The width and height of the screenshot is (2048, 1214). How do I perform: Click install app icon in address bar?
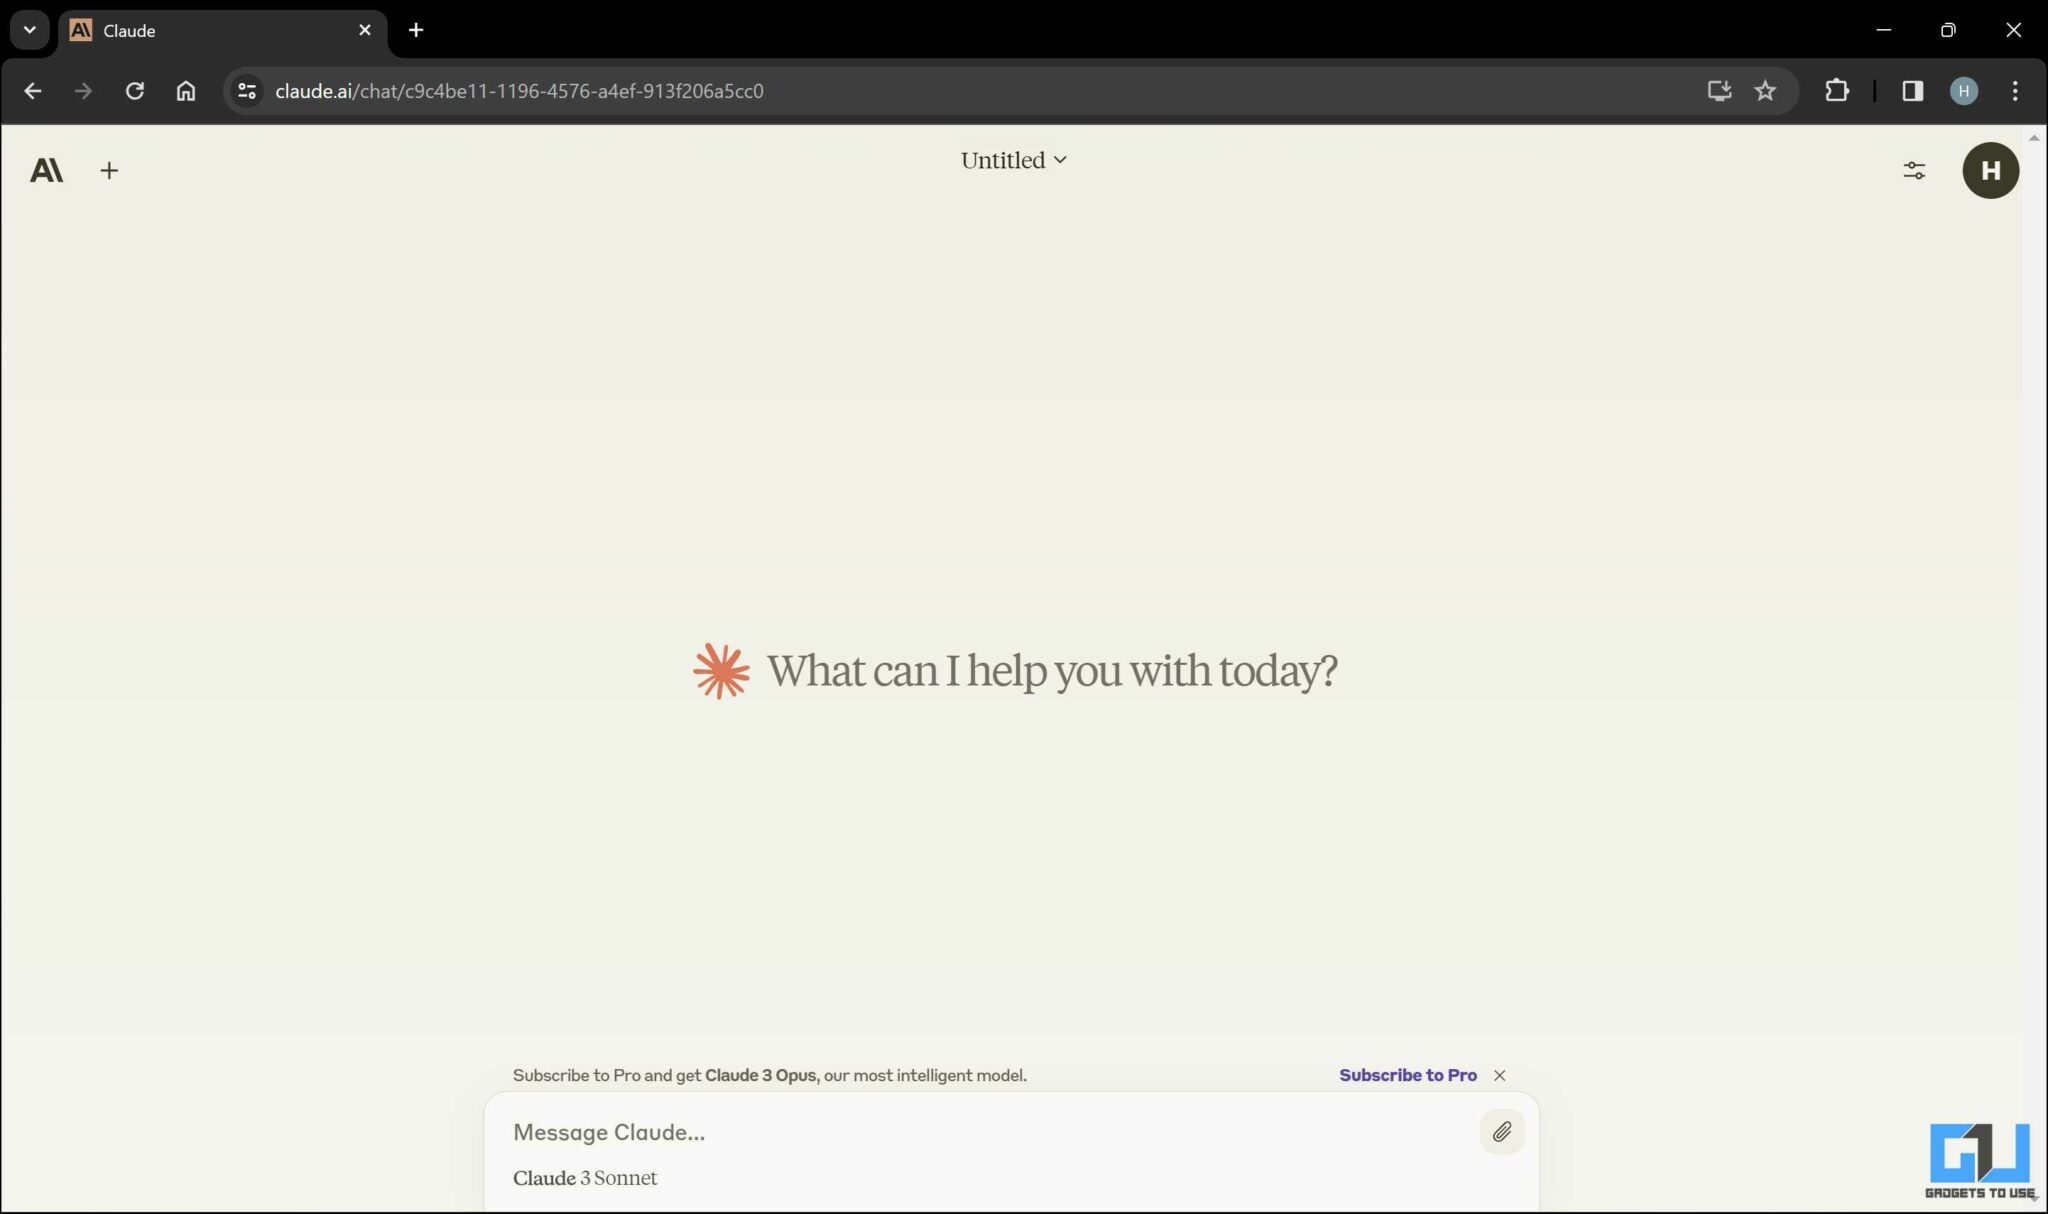[1718, 91]
